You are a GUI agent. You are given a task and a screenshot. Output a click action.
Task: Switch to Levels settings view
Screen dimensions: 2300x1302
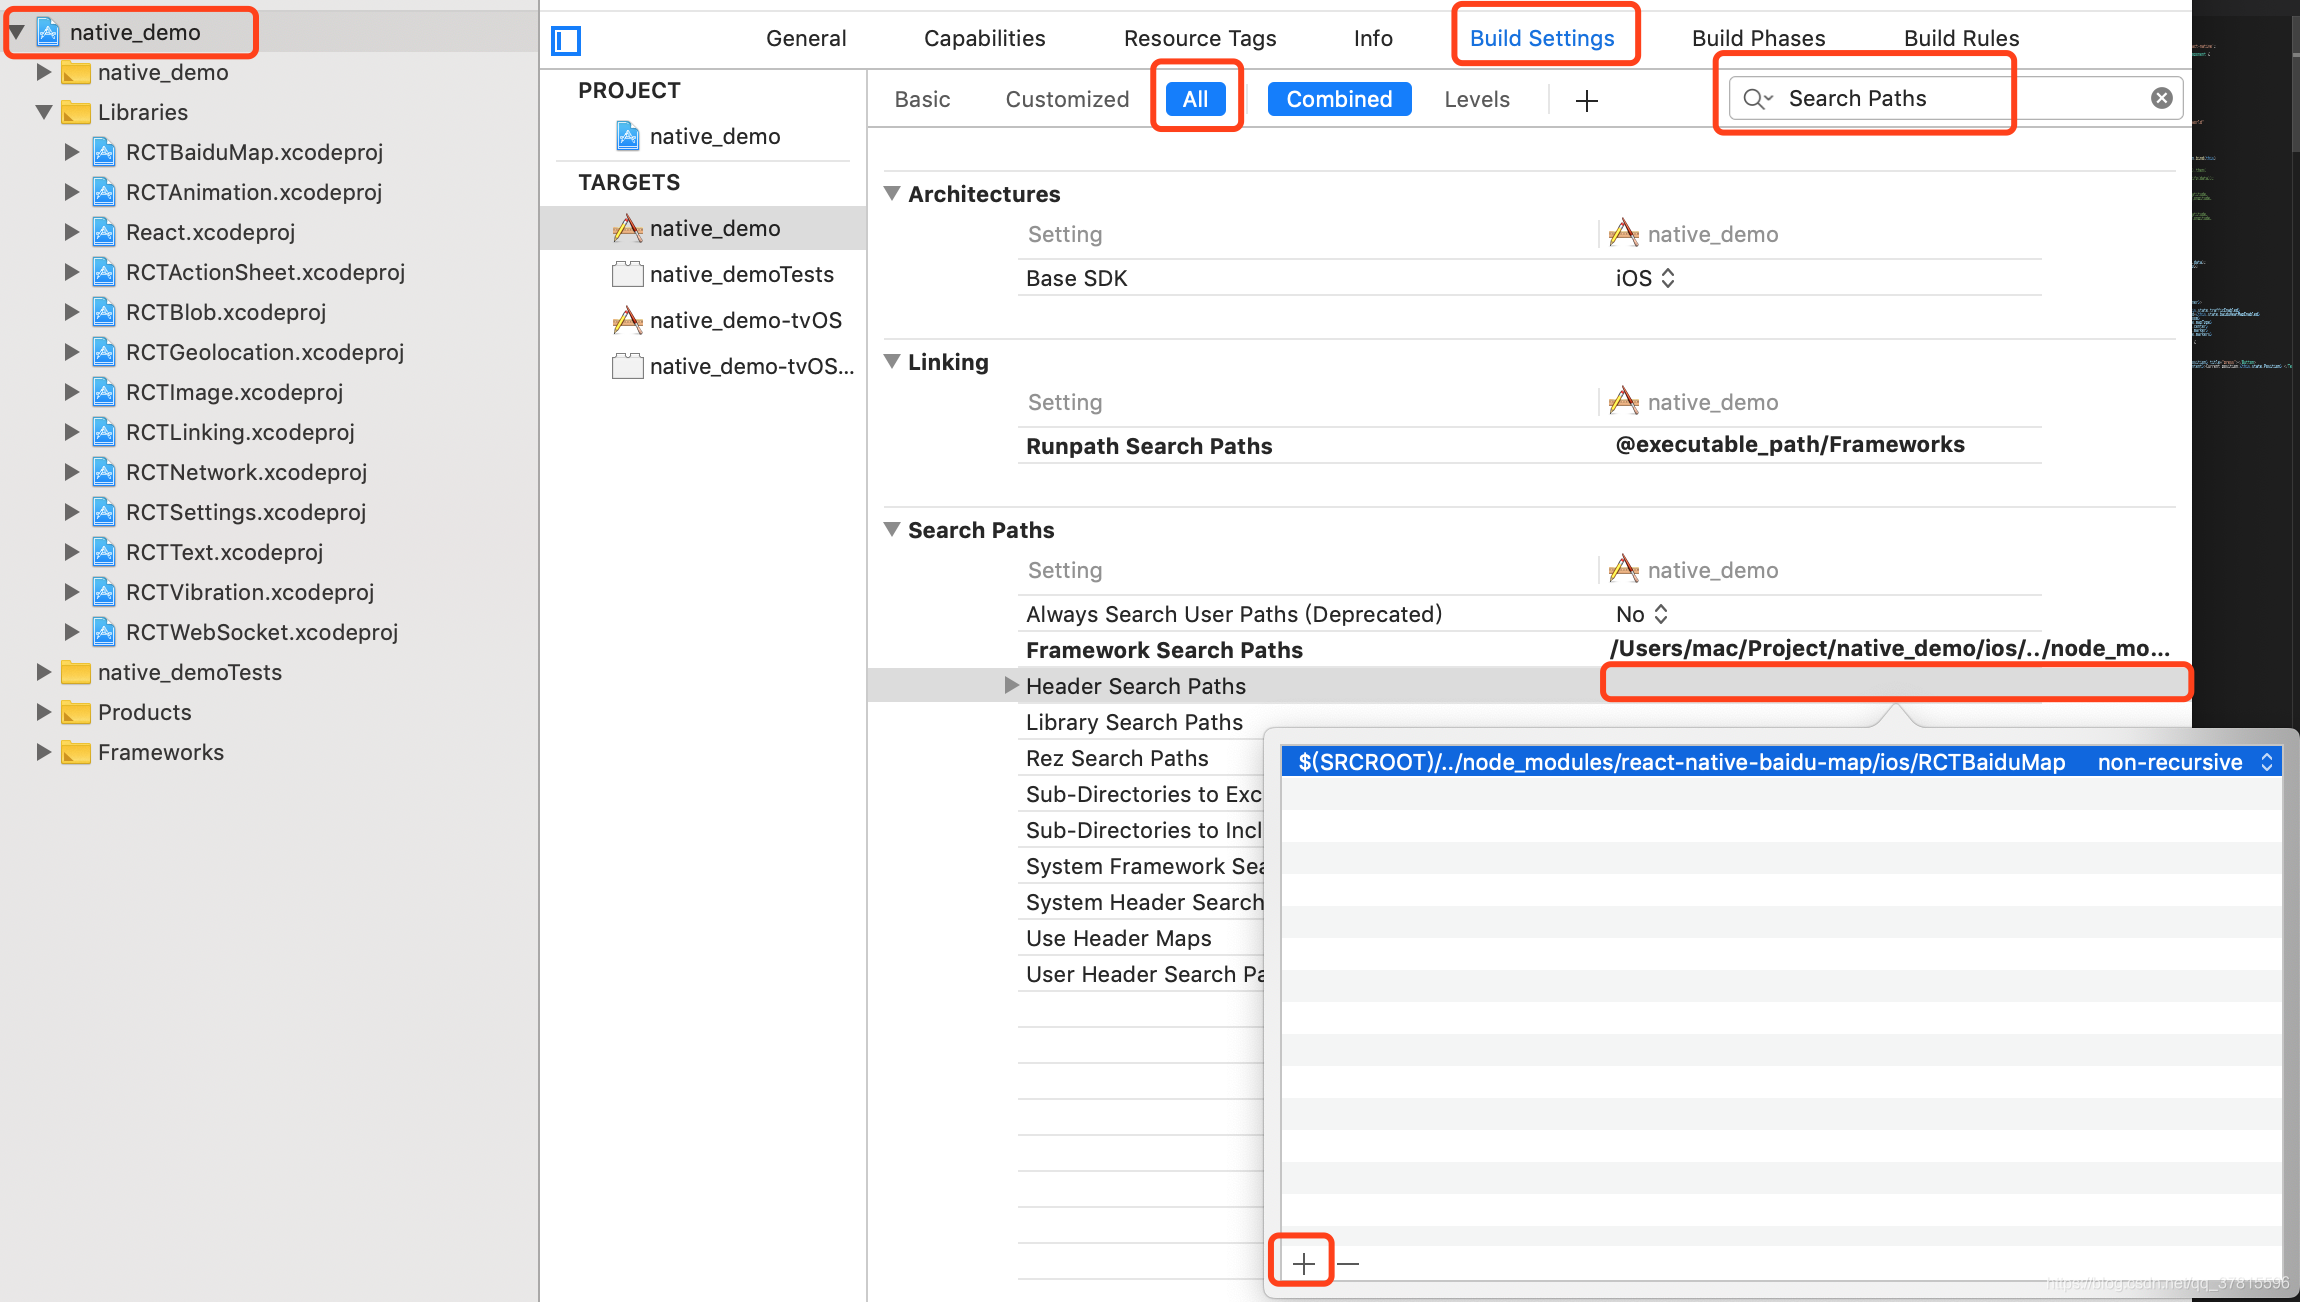(x=1476, y=99)
